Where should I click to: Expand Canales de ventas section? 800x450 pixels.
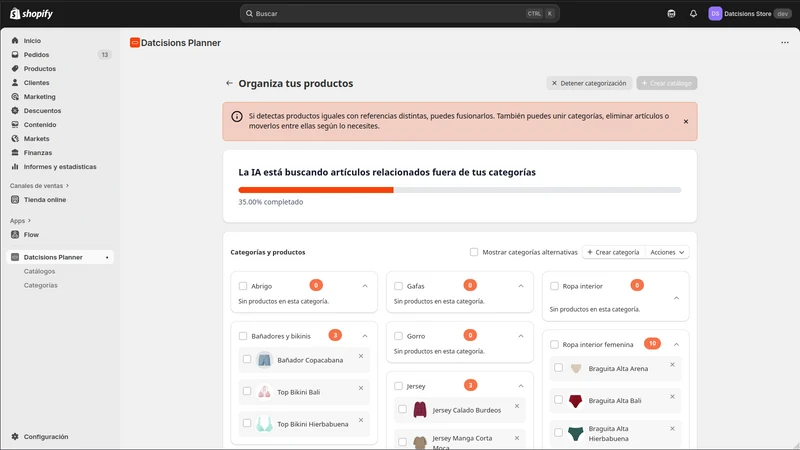[x=39, y=186]
